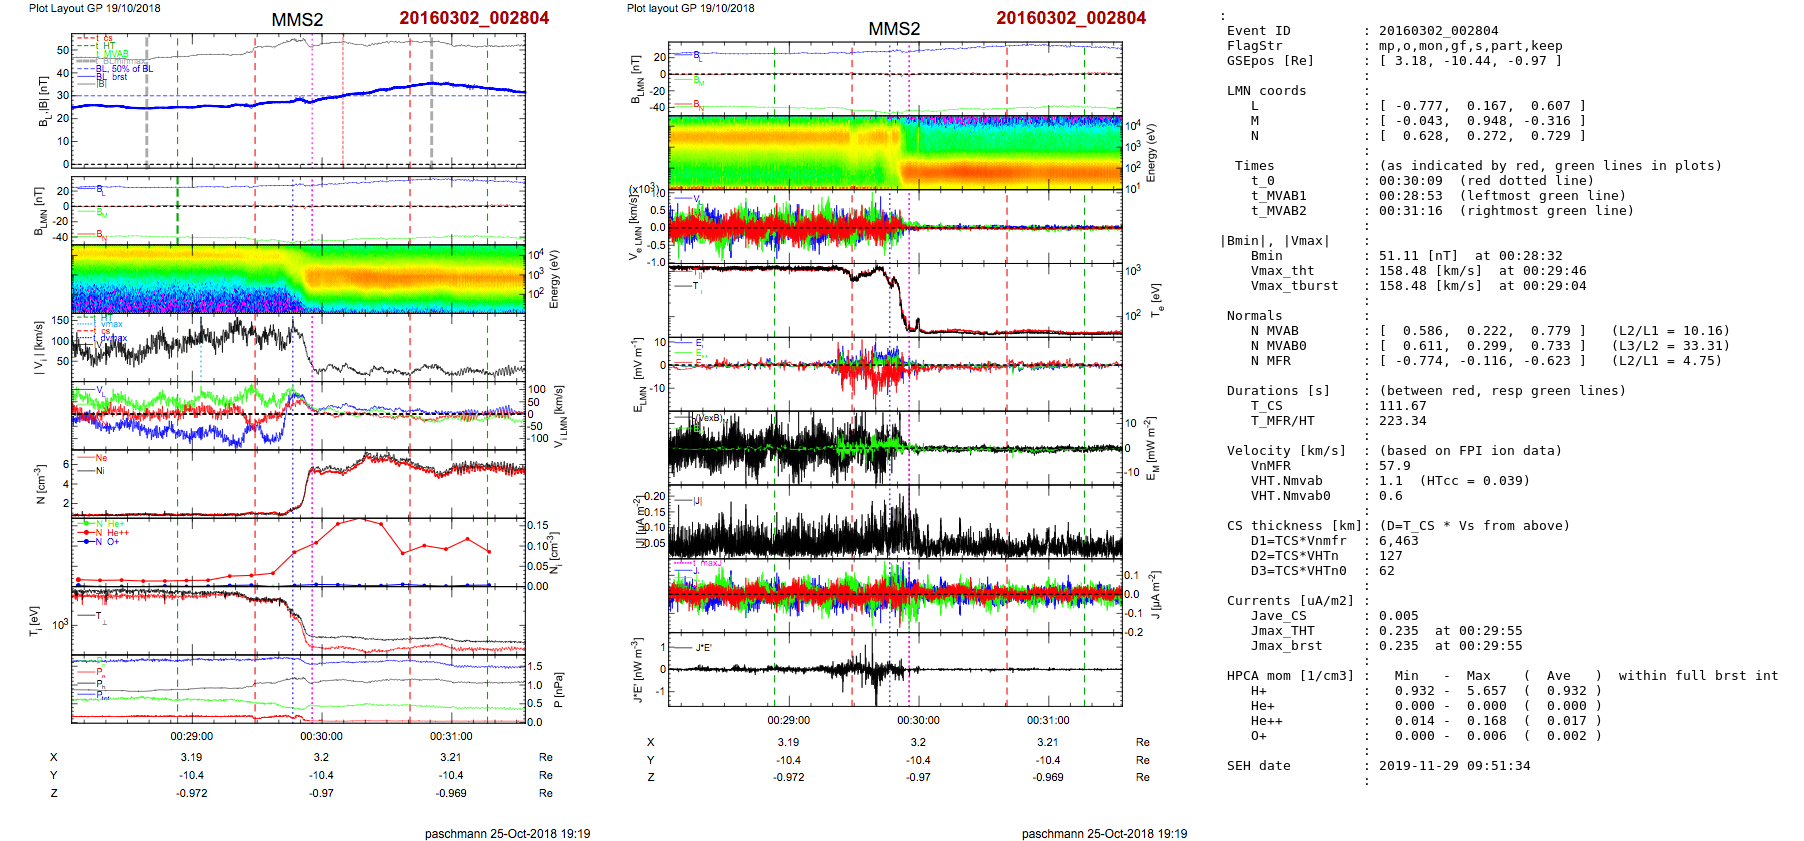Image resolution: width=1804 pixels, height=841 pixels.
Task: Click the '00:31:00' time tick of right plot
Action: tap(1048, 720)
